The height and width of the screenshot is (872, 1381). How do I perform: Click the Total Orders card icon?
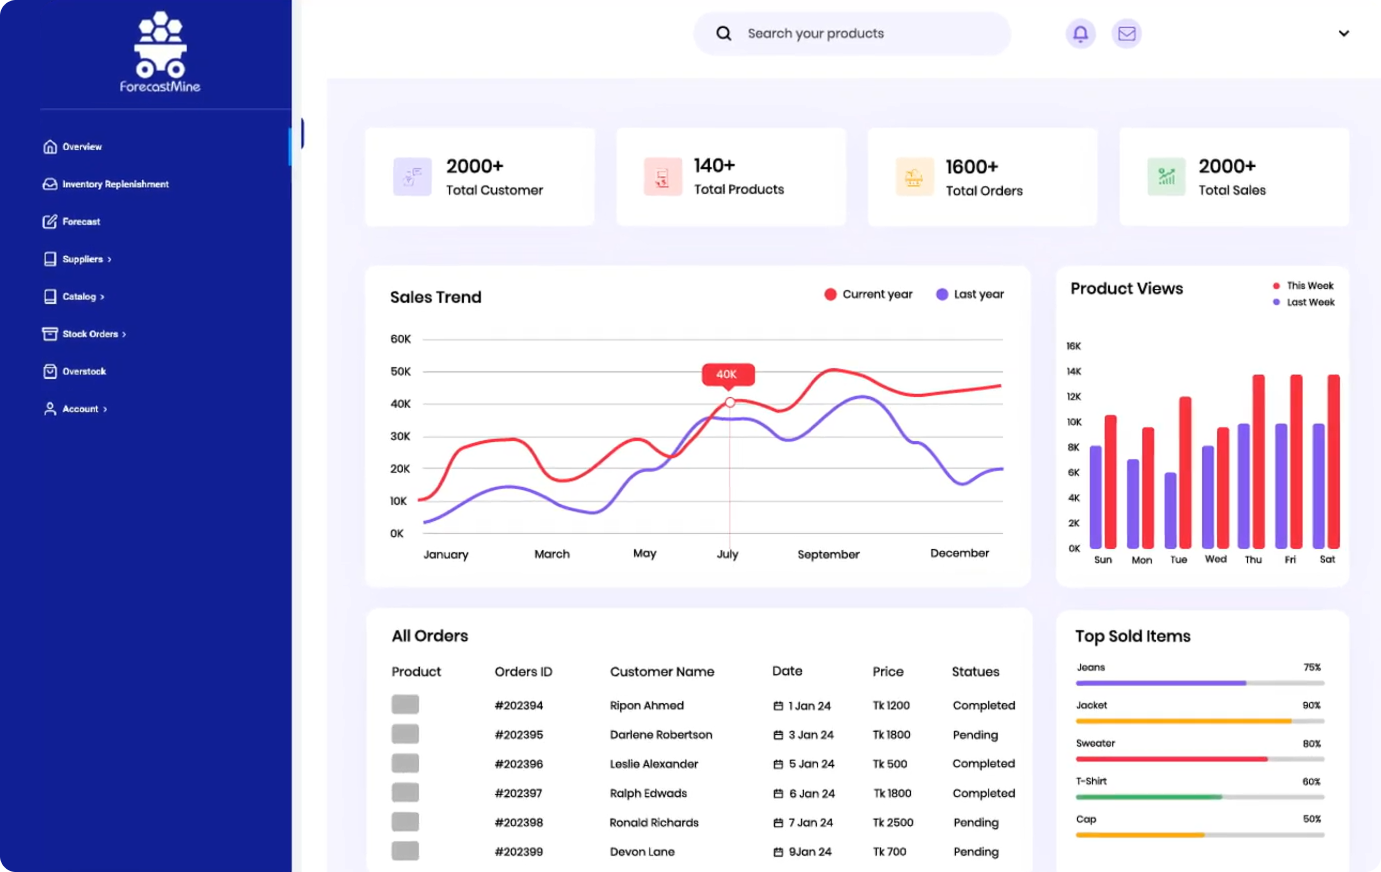click(914, 177)
